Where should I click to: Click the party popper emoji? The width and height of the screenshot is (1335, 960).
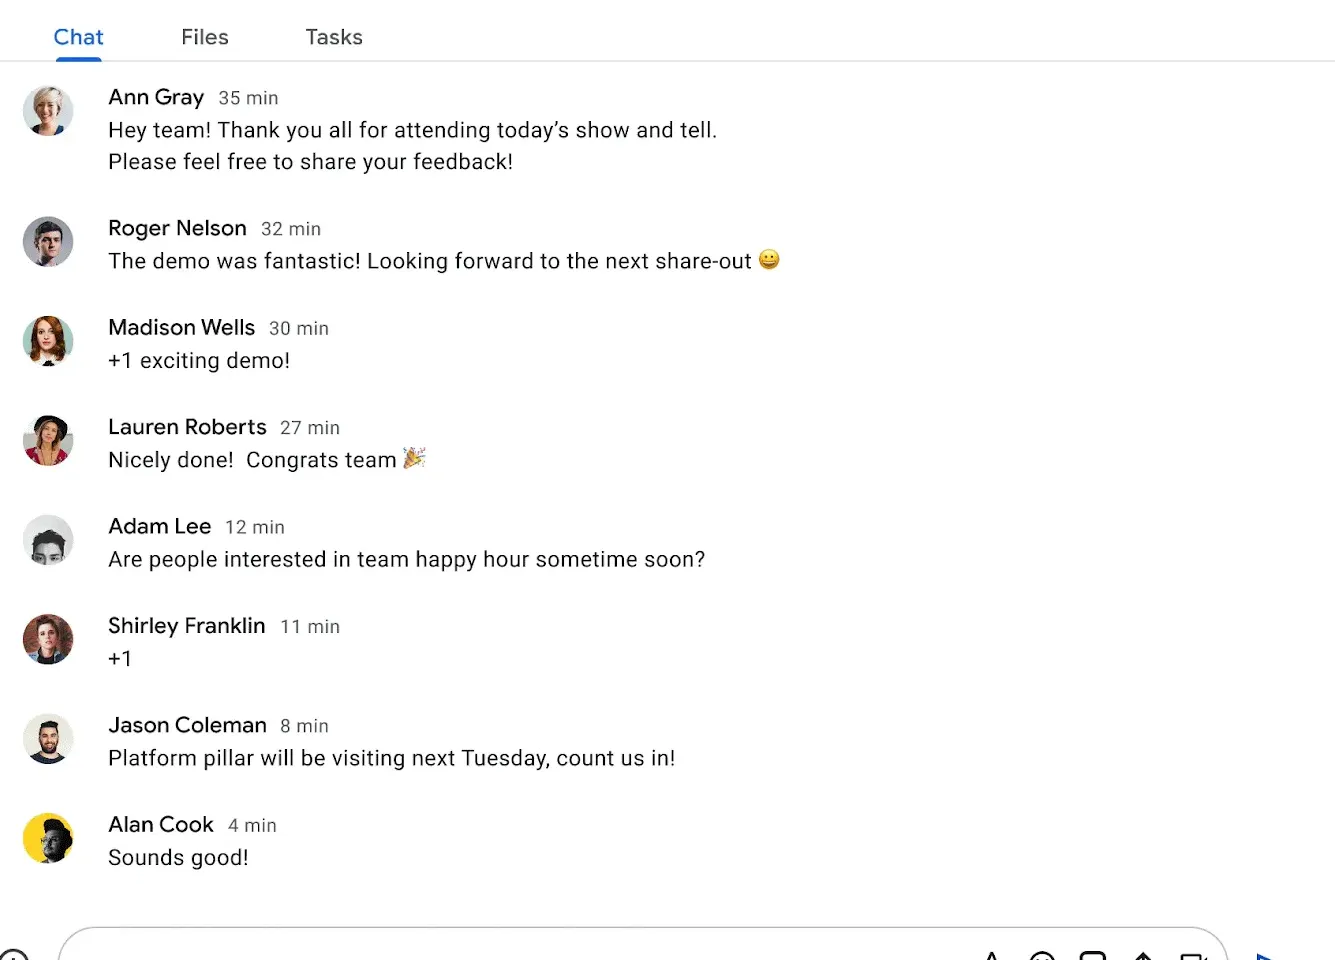414,458
